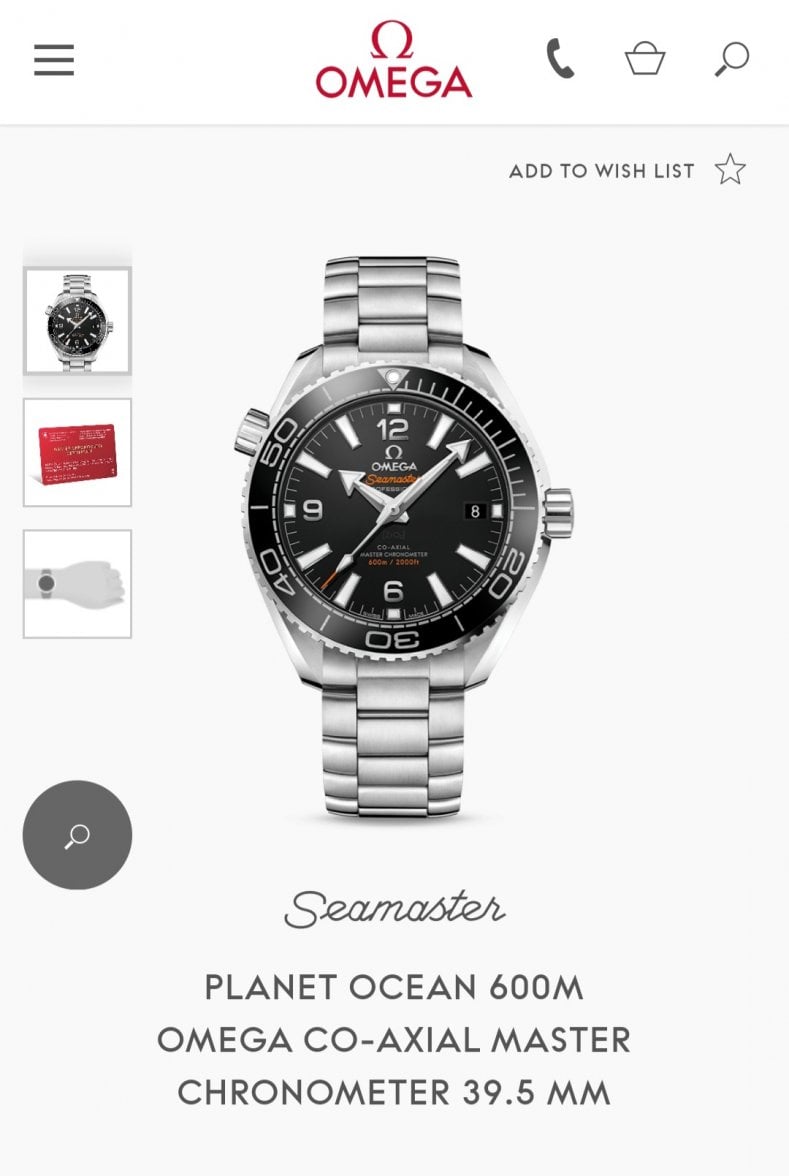The image size is (789, 1176).
Task: Select the front-view watch thumbnail
Action: tap(77, 321)
